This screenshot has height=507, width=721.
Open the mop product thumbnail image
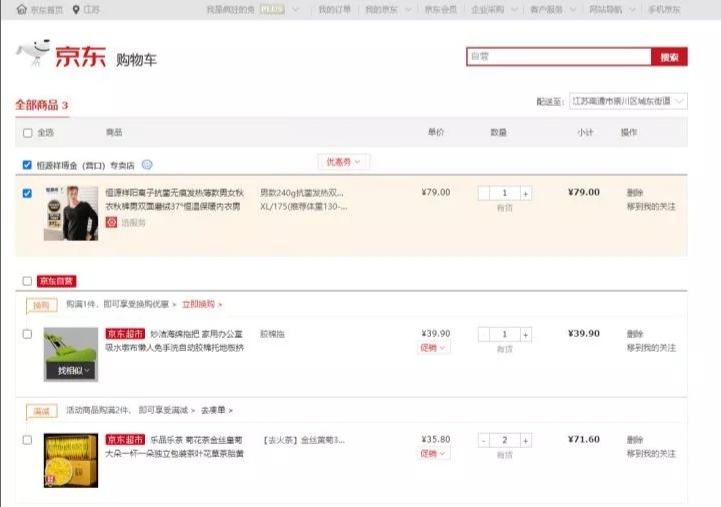[71, 352]
